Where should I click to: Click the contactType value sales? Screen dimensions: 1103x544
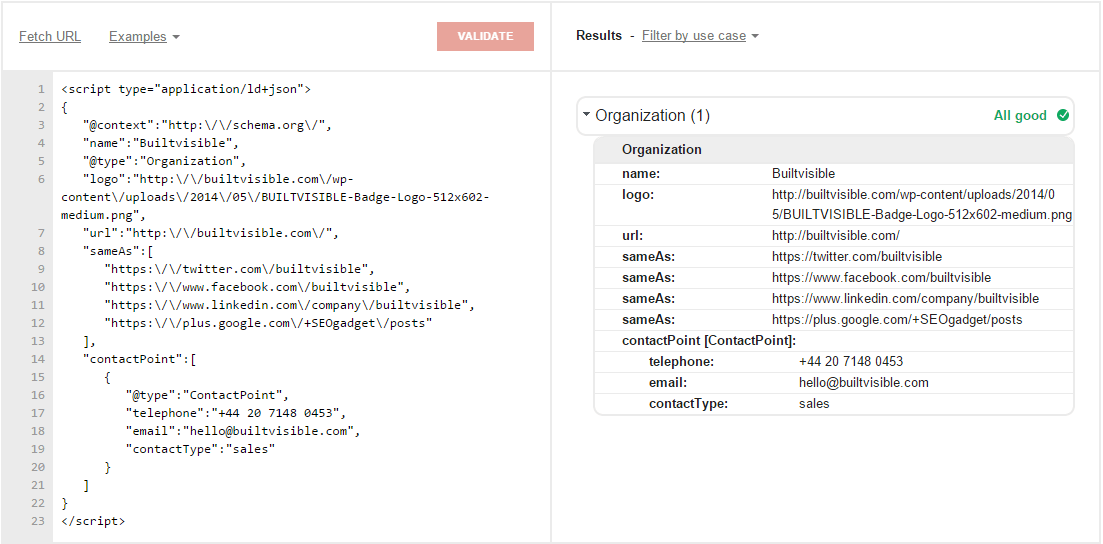tap(814, 404)
